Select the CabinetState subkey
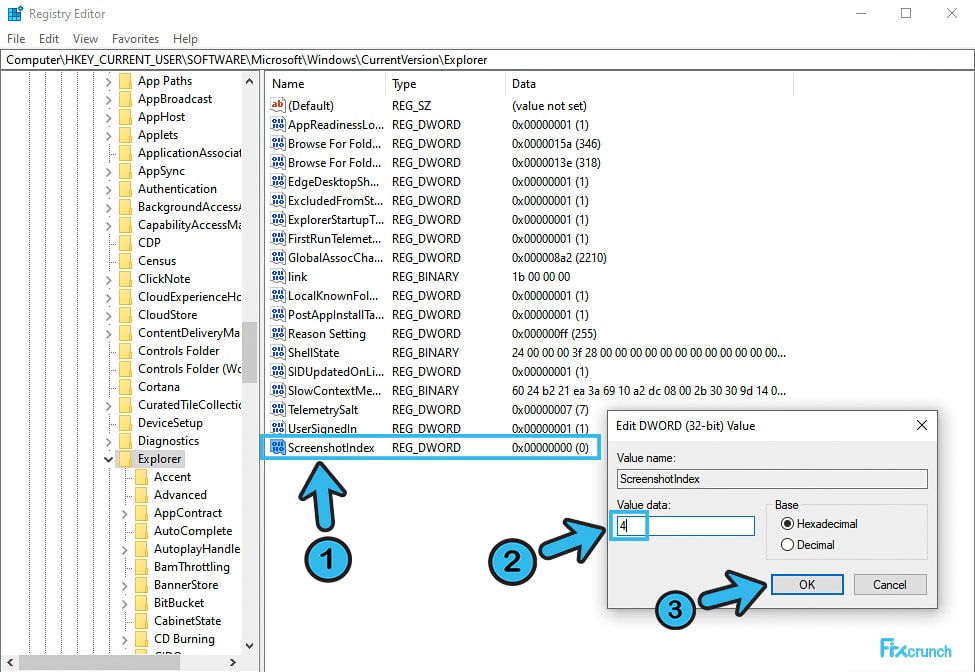 (x=187, y=621)
